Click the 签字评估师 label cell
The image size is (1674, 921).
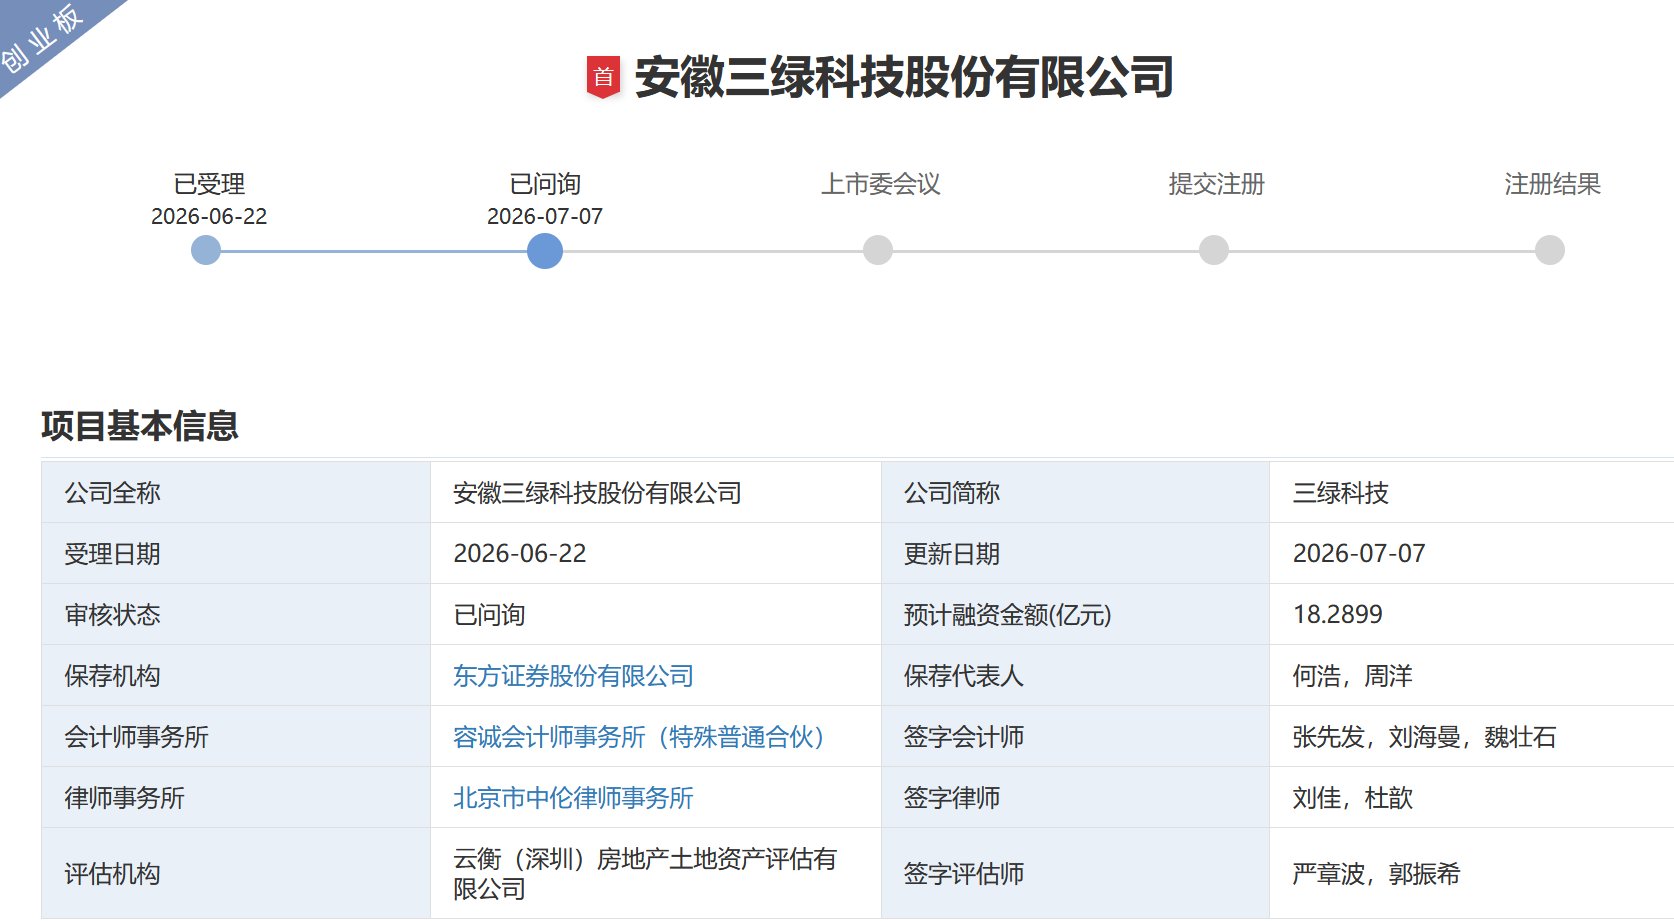coord(1075,873)
